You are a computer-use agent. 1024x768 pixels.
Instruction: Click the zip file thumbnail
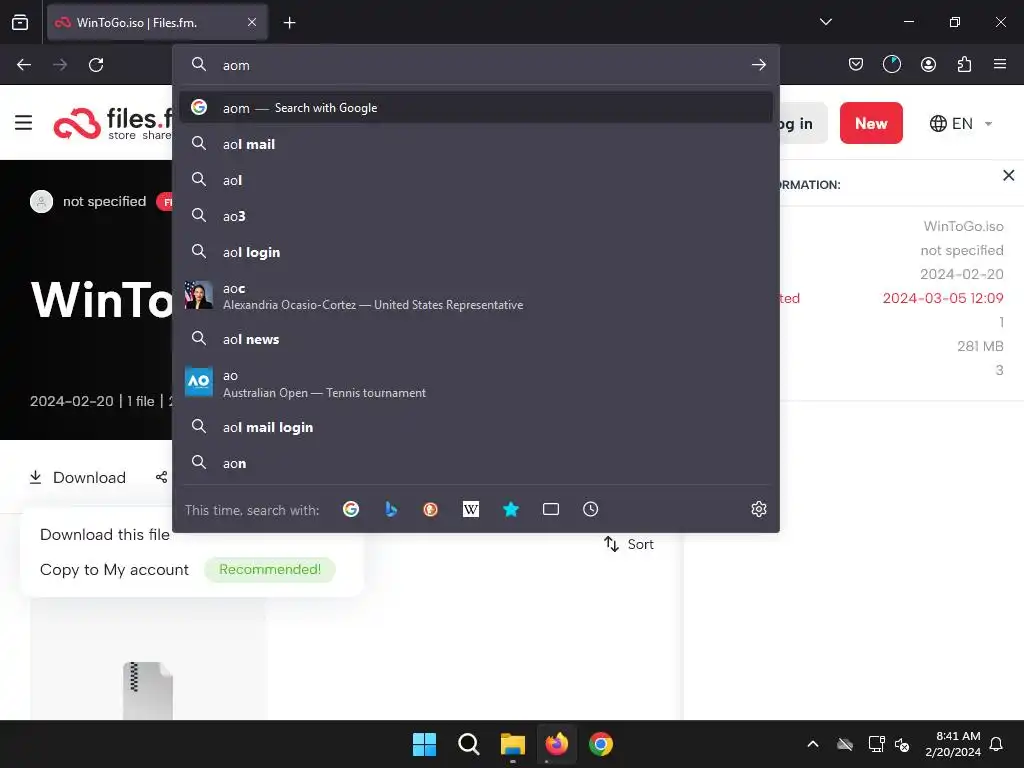148,691
